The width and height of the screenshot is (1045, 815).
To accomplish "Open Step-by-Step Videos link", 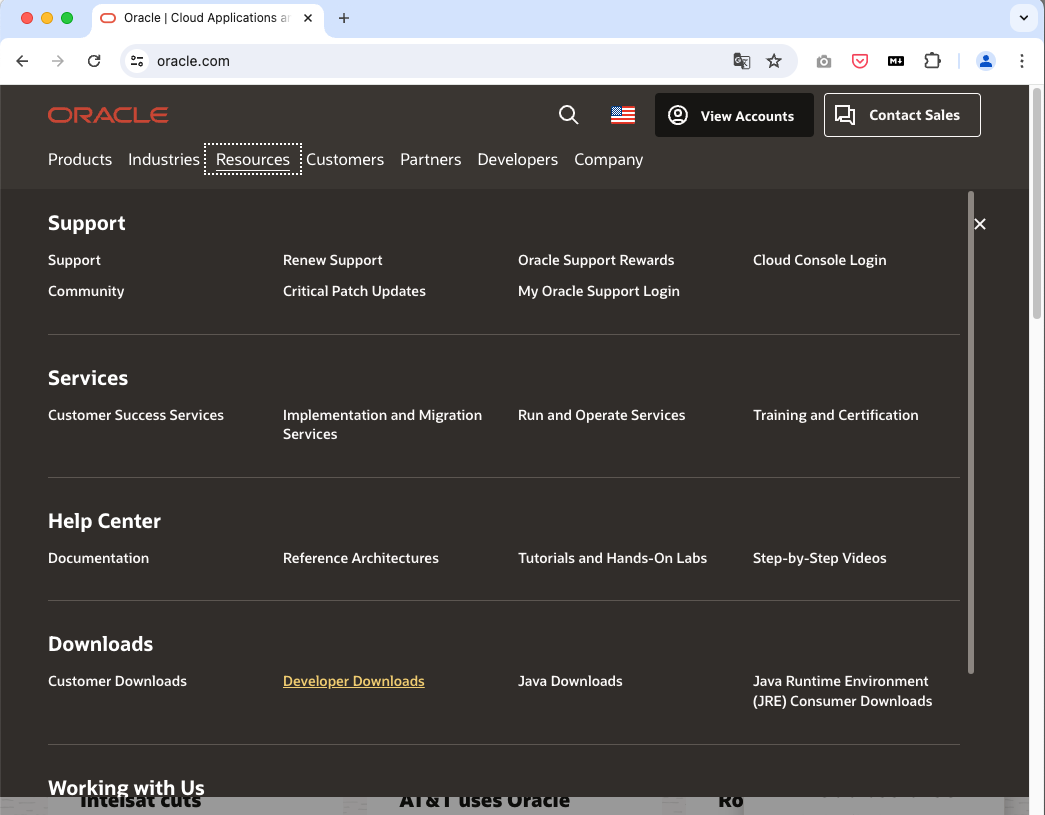I will (819, 558).
